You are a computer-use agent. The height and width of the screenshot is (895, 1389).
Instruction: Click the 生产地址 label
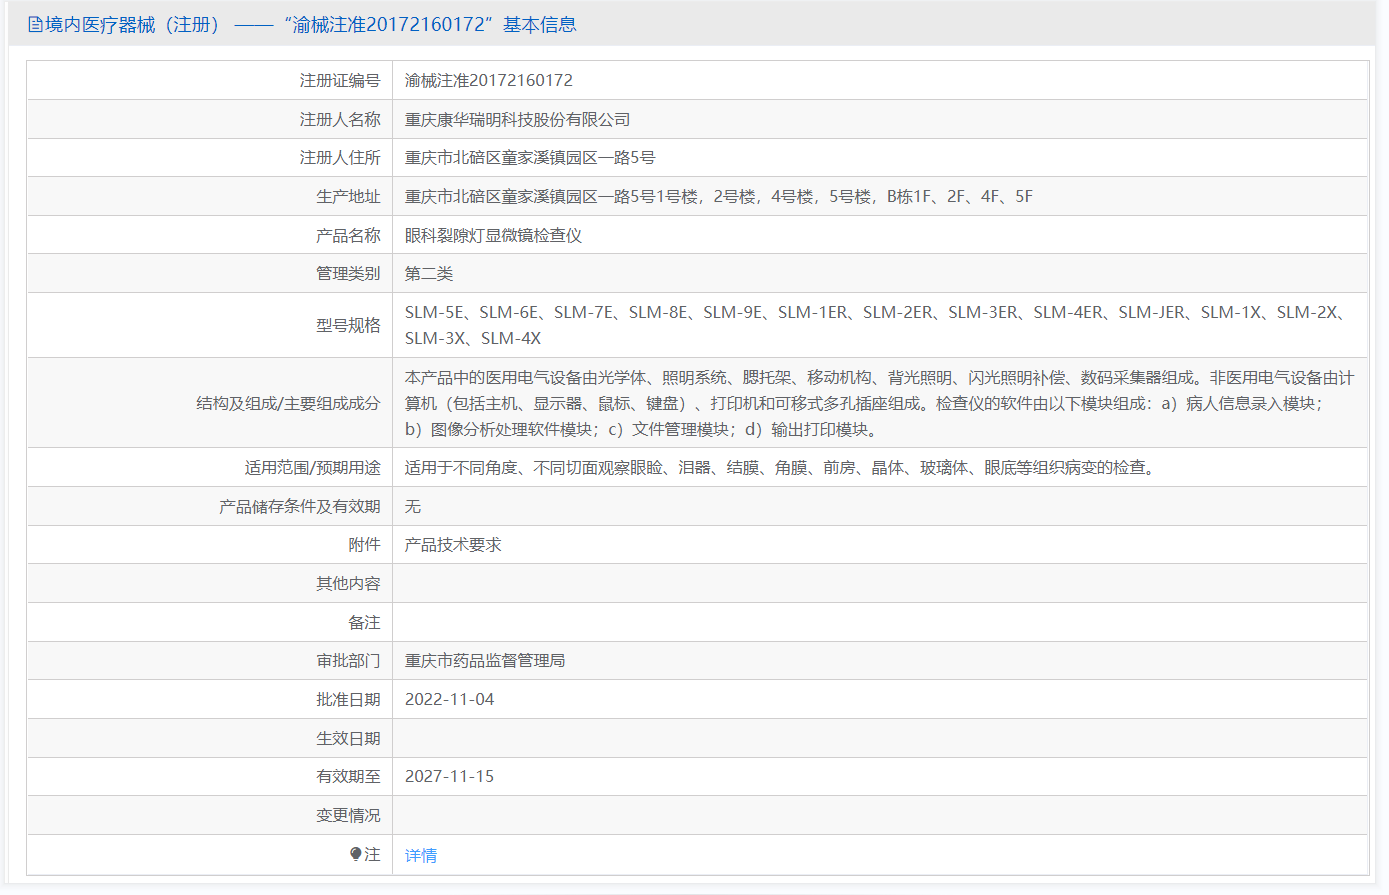coord(348,196)
